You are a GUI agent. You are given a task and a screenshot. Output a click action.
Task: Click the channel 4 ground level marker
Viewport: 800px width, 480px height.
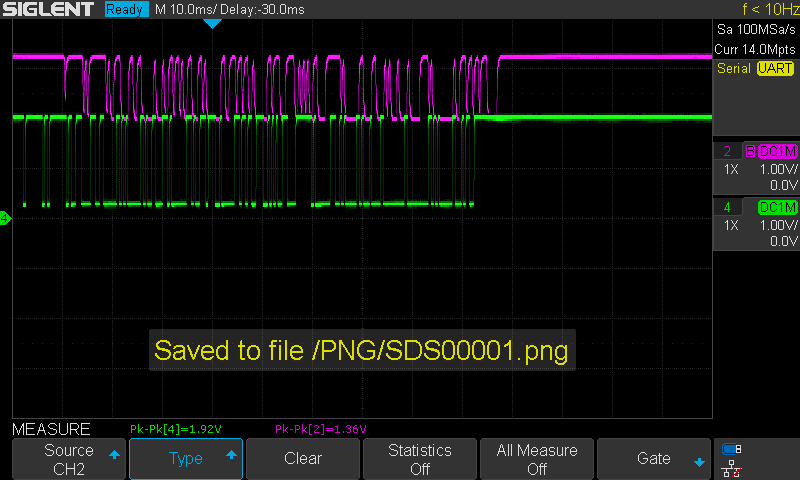[x=5, y=218]
